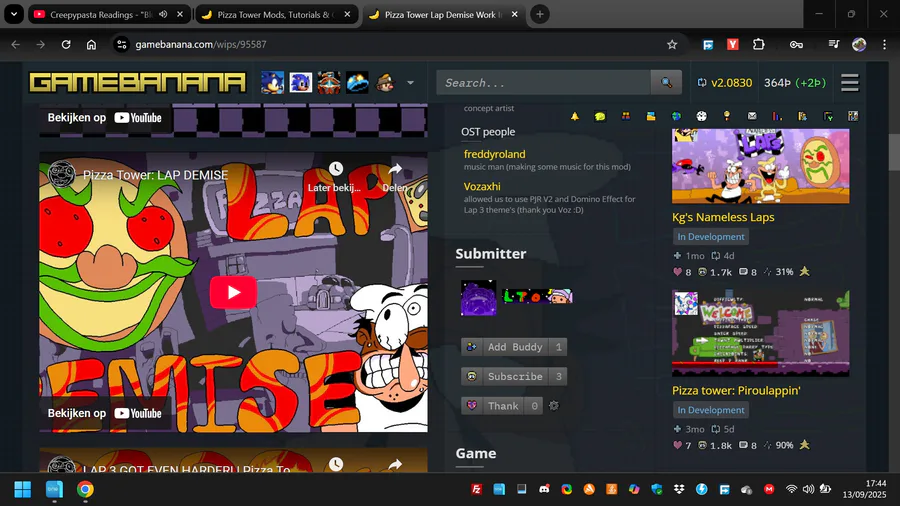The height and width of the screenshot is (506, 900).
Task: Switch to Pizza Tower Mods, Tutorials tab
Action: click(274, 14)
